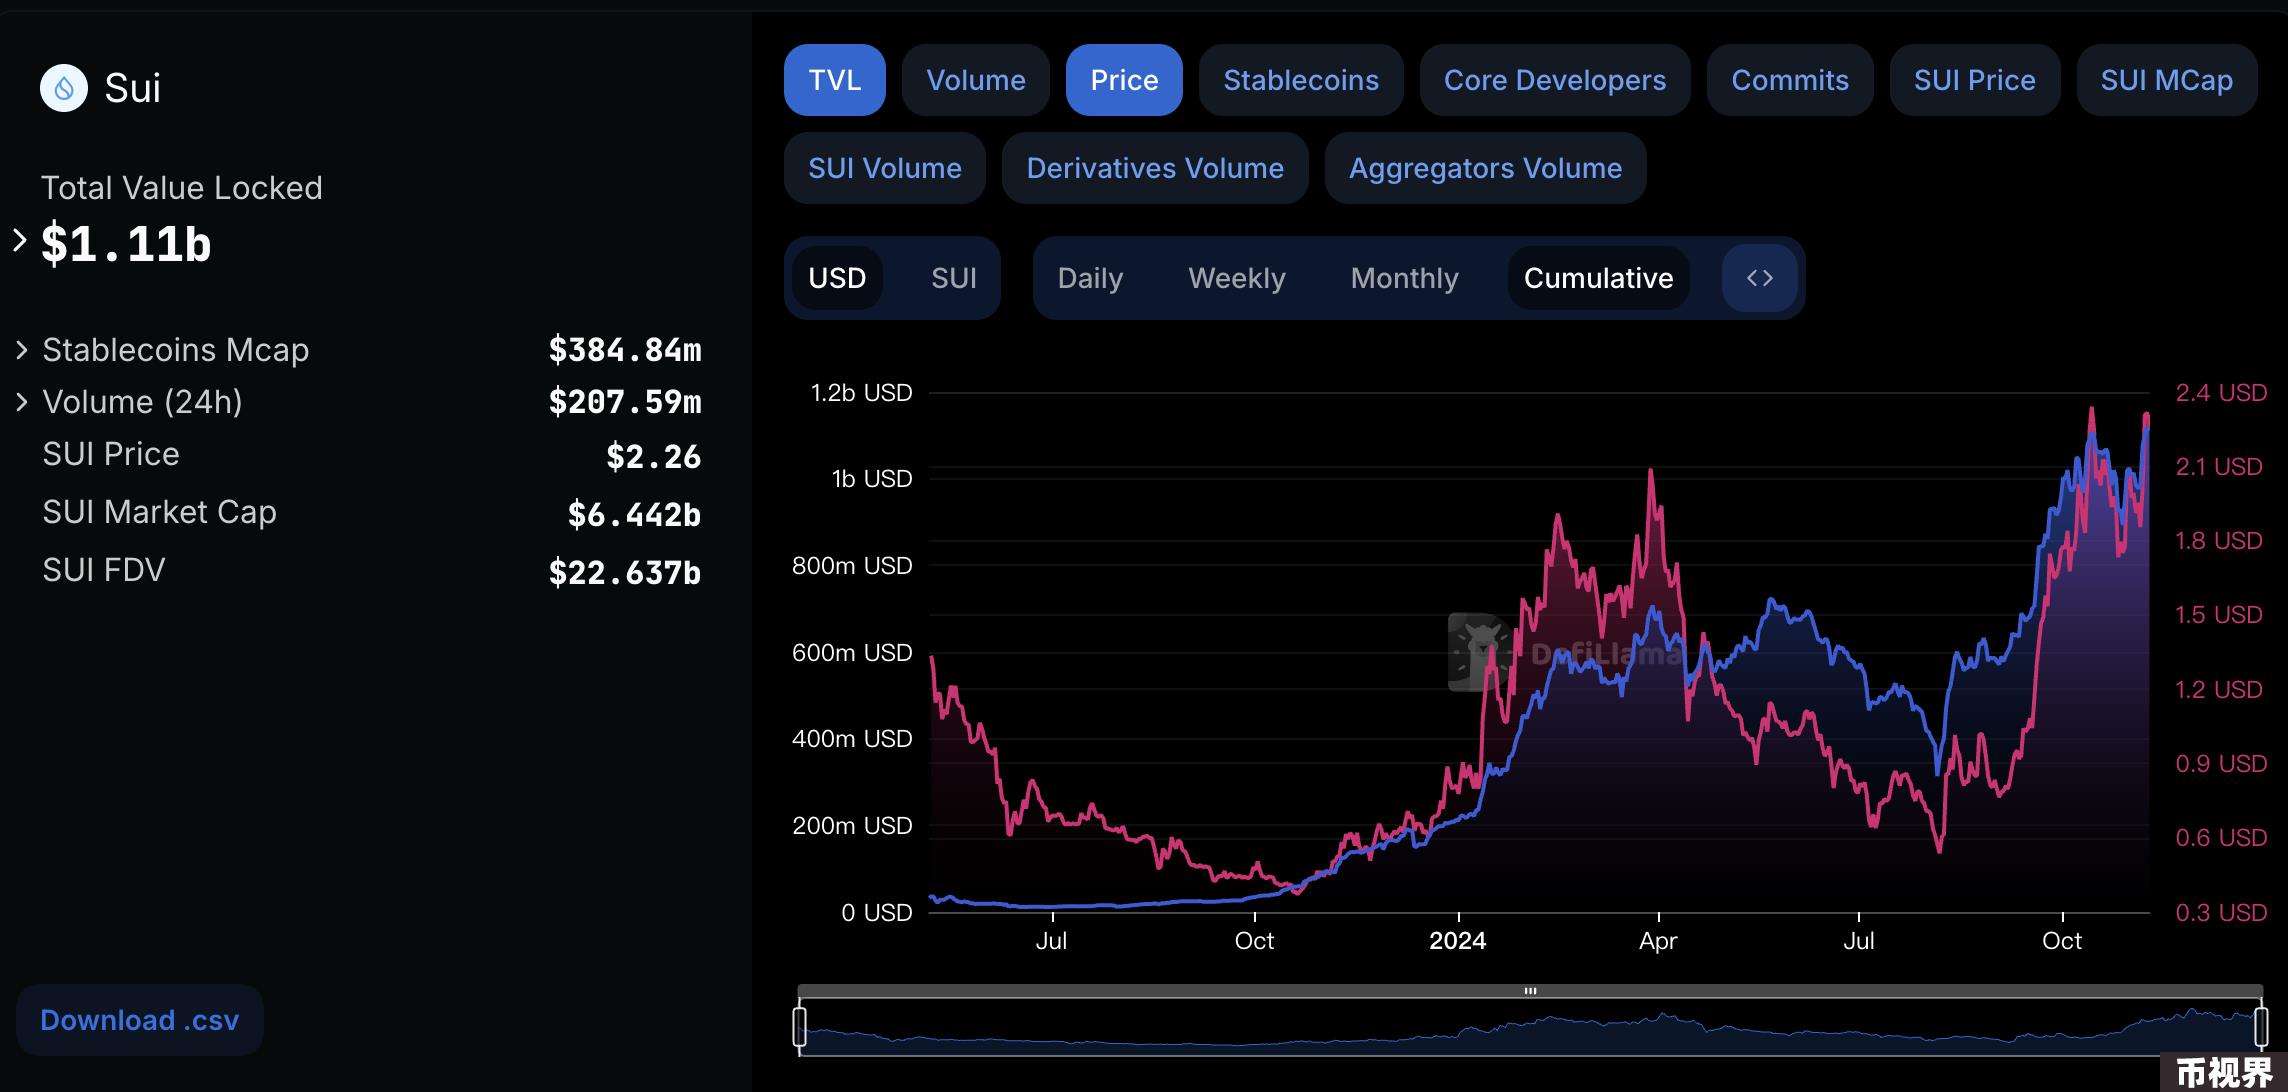Enable the Commits chart series
The image size is (2288, 1092).
click(x=1790, y=80)
